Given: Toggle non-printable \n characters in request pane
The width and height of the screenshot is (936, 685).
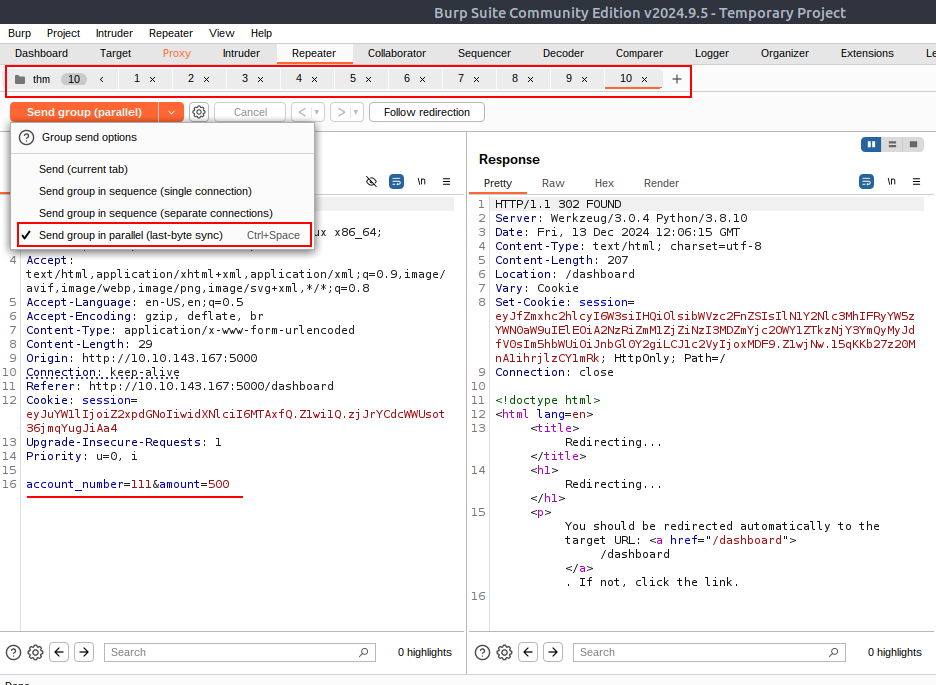Looking at the screenshot, I should (421, 181).
